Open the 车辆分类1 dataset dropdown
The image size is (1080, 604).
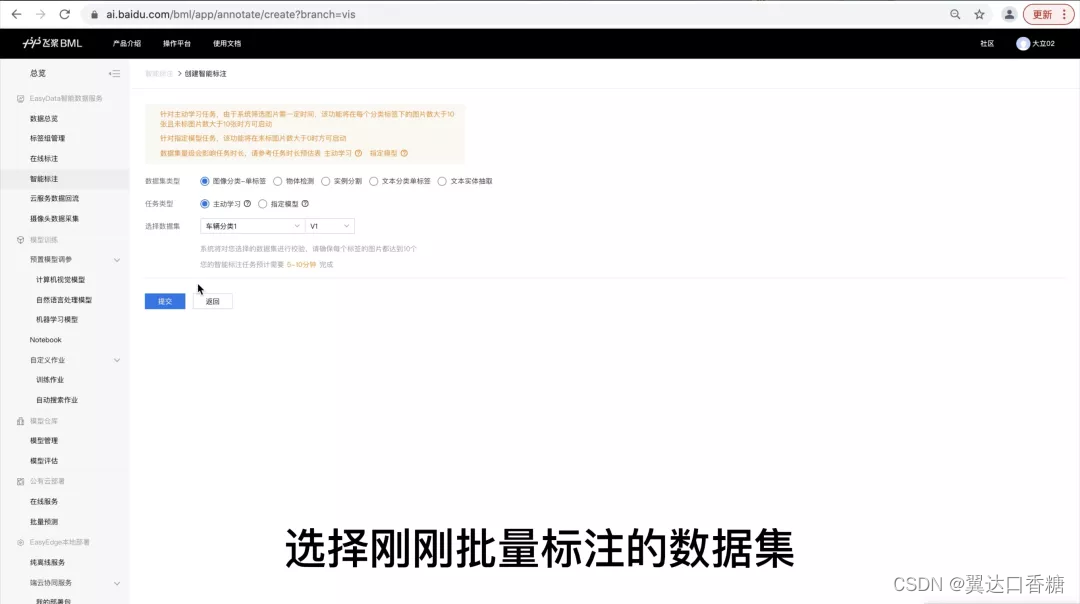(251, 226)
